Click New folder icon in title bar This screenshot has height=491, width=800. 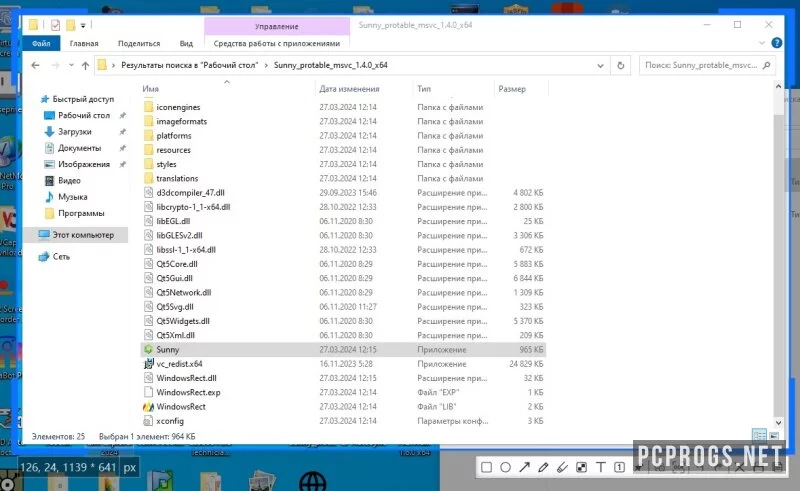pyautogui.click(x=70, y=25)
